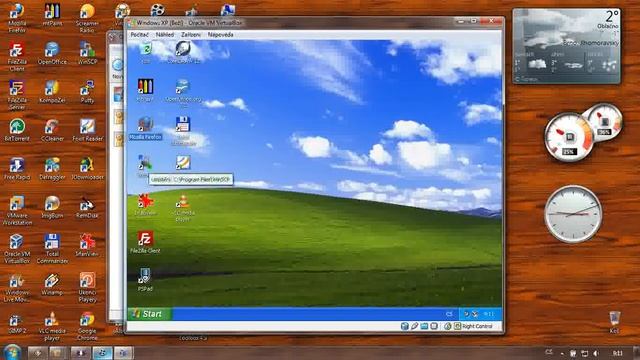Open Total Commander on the host desktop
The image size is (640, 360).
(52, 248)
